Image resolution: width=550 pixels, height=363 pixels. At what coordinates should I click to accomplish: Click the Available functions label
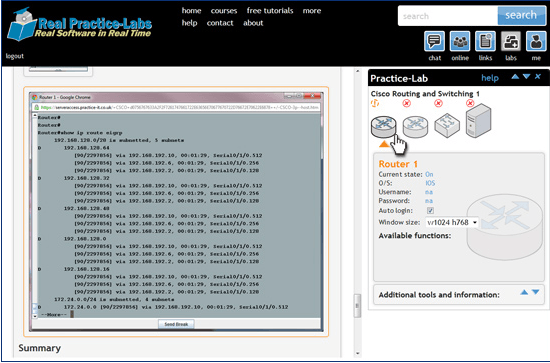point(415,236)
